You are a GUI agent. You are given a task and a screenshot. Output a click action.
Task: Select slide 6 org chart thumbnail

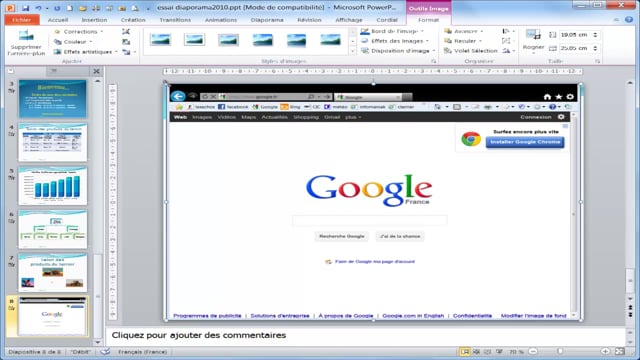click(x=53, y=229)
